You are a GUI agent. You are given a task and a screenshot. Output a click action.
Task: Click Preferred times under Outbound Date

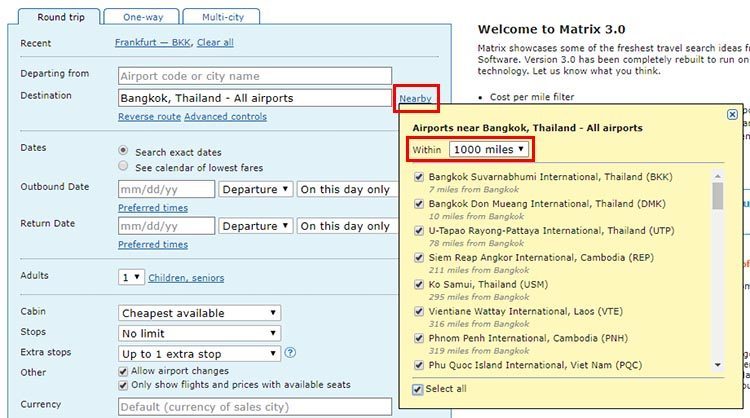(x=153, y=208)
